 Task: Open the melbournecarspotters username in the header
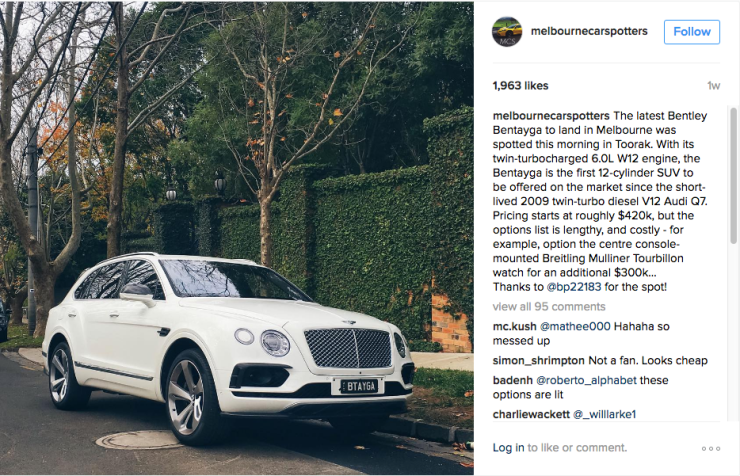[x=589, y=31]
